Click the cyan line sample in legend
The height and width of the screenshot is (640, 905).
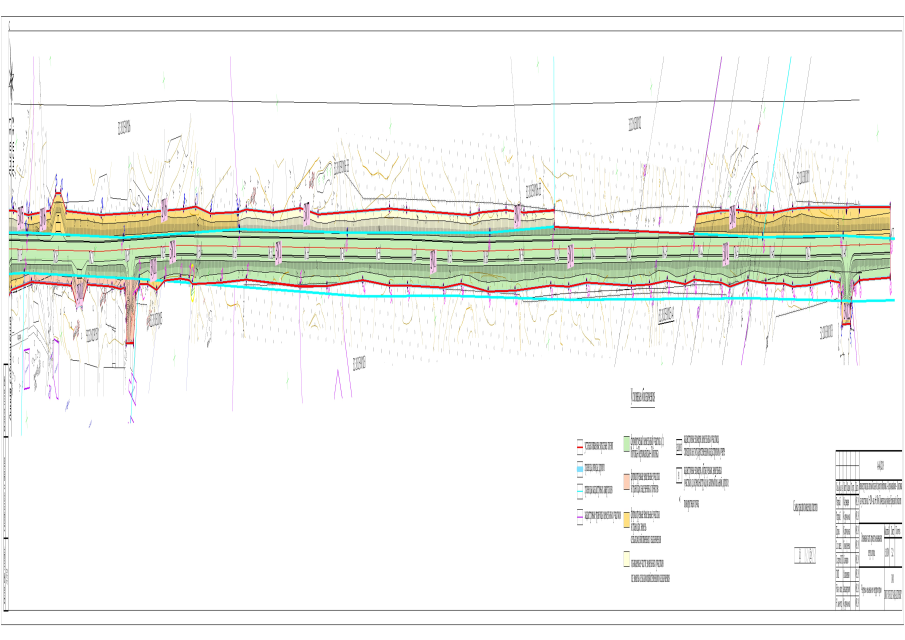click(x=581, y=467)
